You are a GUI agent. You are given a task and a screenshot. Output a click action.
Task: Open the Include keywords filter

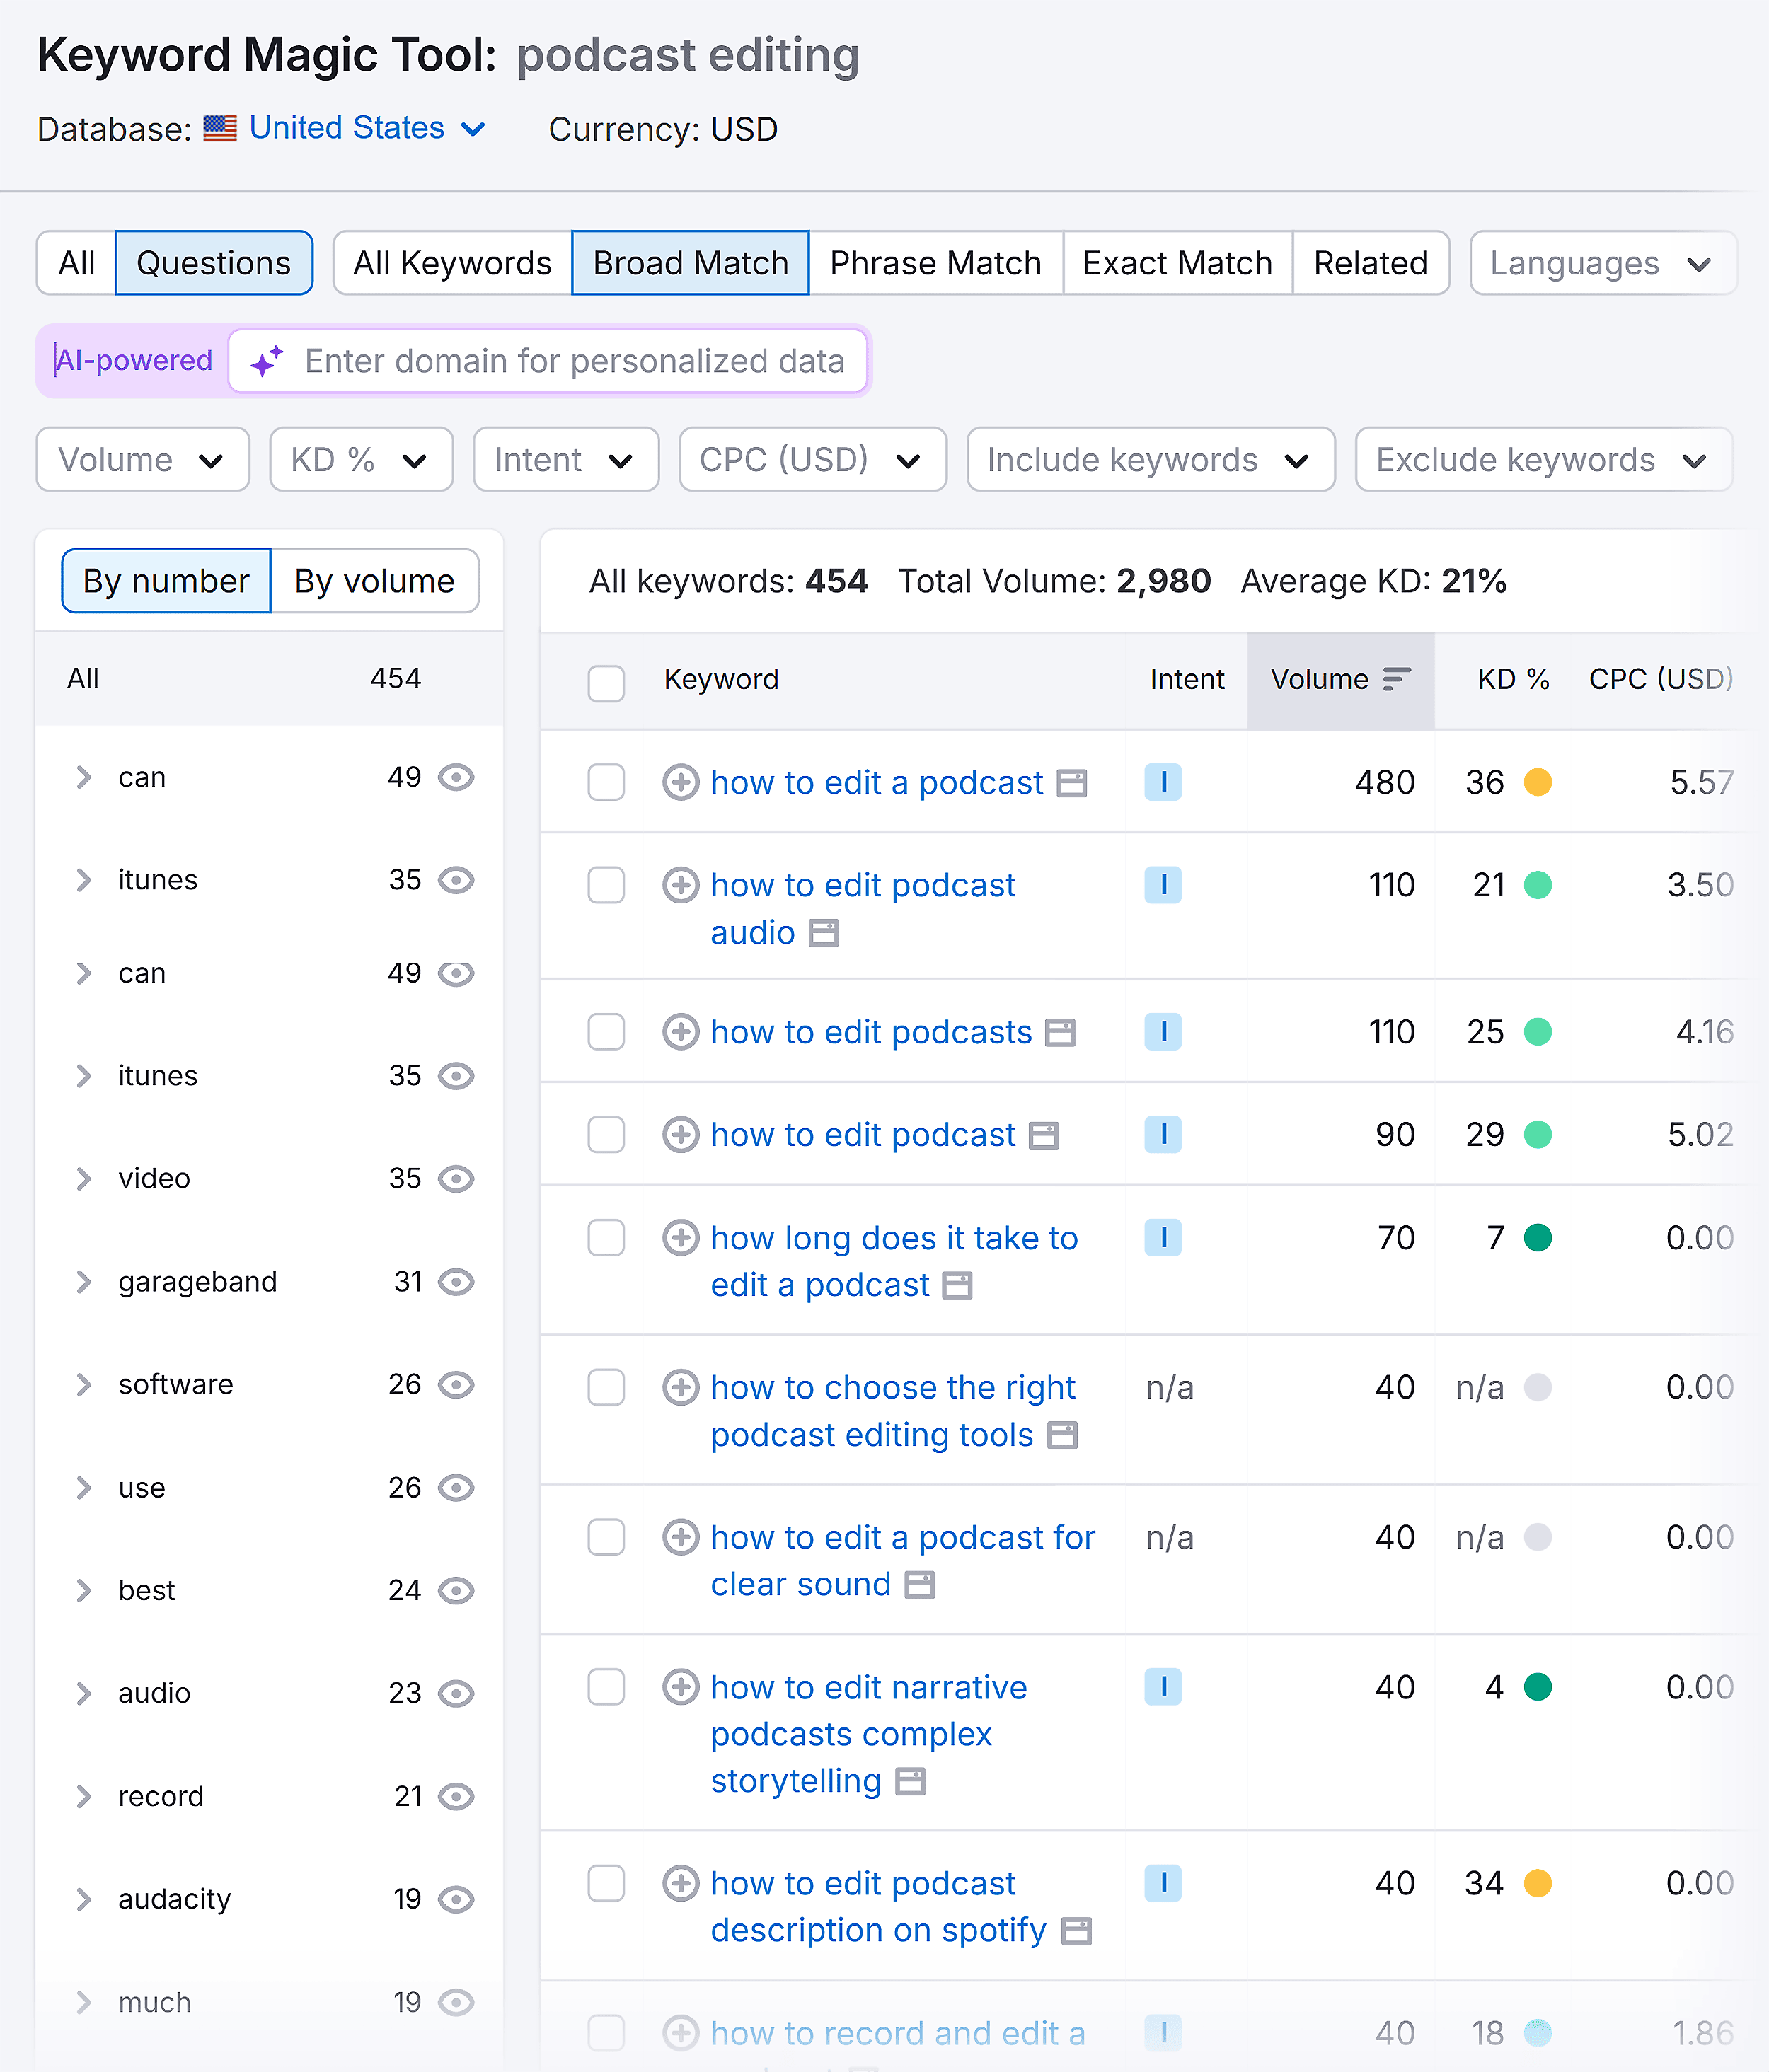click(1149, 460)
